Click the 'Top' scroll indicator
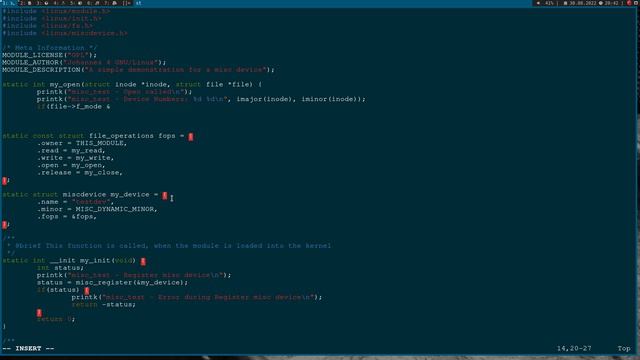Screen dimensions: 640x360 point(624,349)
